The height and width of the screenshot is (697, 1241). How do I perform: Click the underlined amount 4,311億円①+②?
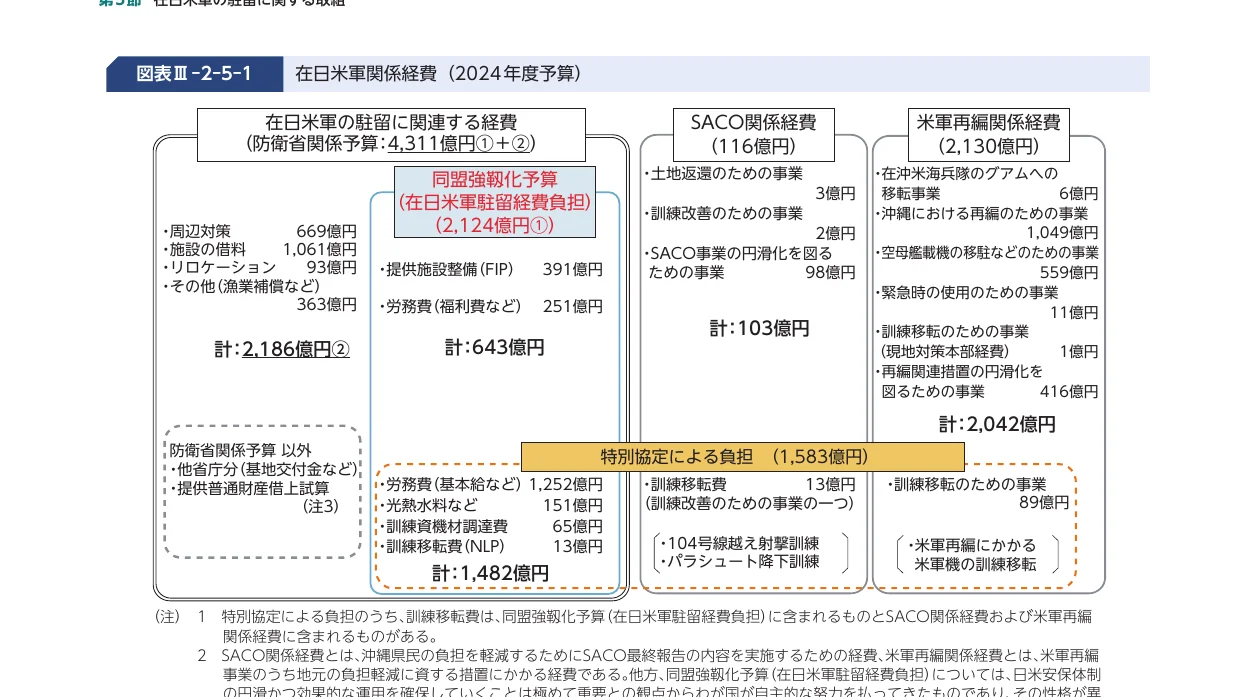point(461,143)
